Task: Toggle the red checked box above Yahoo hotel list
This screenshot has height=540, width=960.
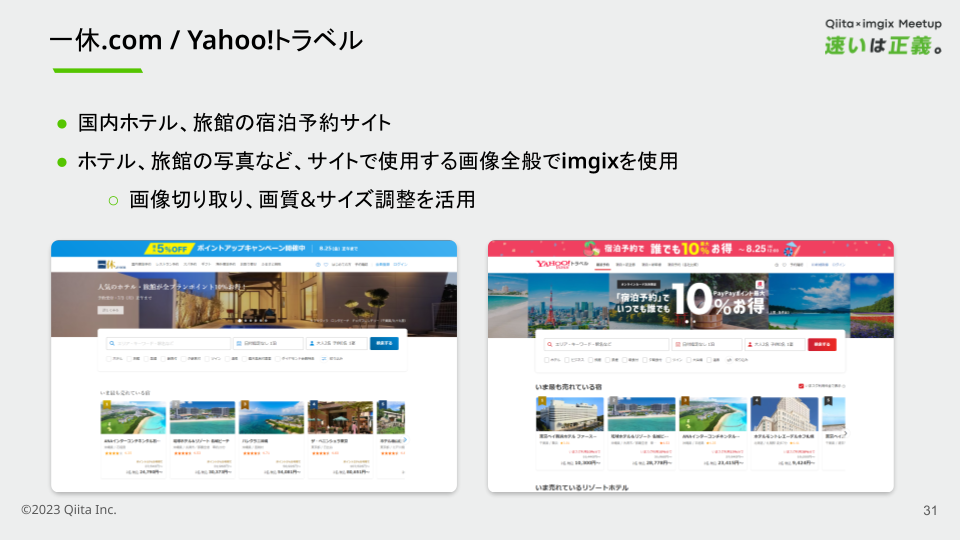Action: coord(801,385)
